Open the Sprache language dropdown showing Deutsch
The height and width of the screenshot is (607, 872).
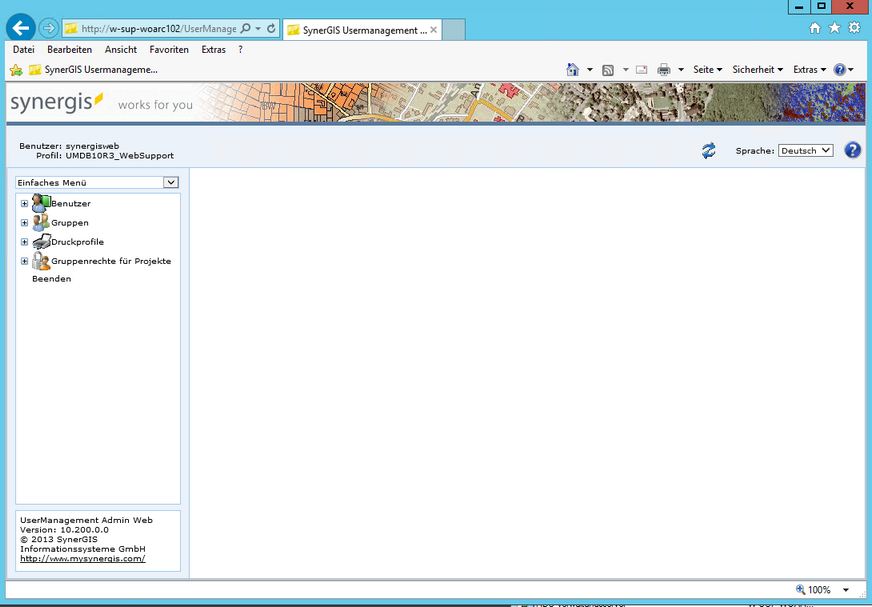coord(805,150)
